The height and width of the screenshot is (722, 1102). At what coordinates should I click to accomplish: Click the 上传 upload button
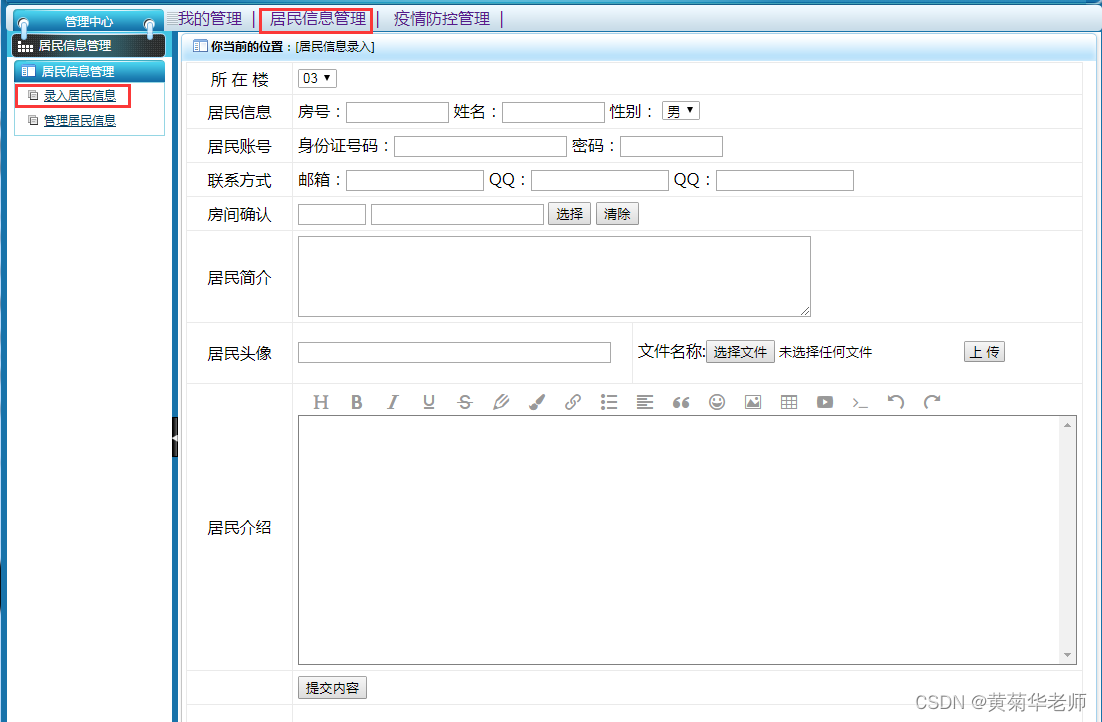point(984,352)
